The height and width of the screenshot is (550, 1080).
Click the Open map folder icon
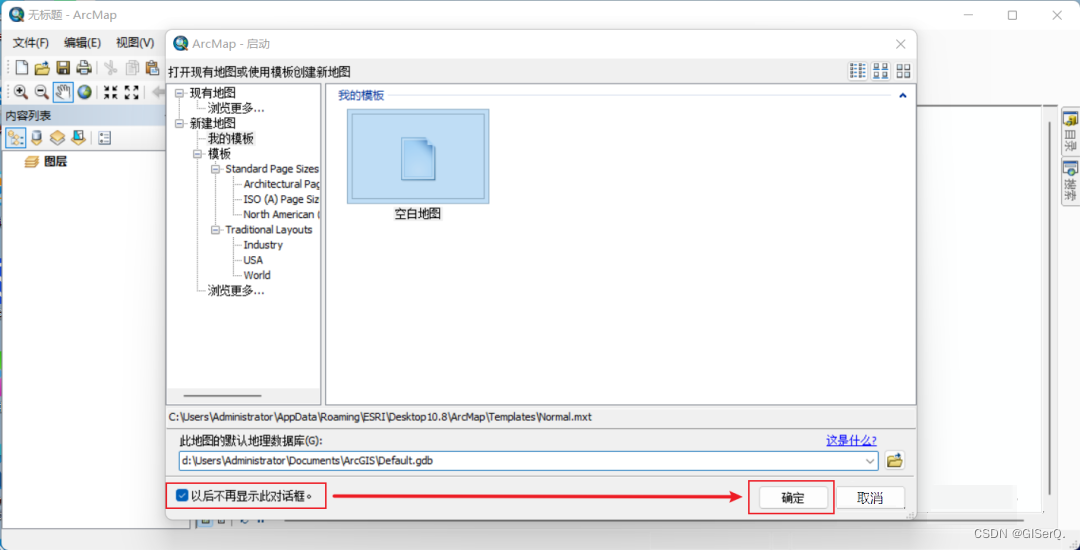click(x=43, y=67)
